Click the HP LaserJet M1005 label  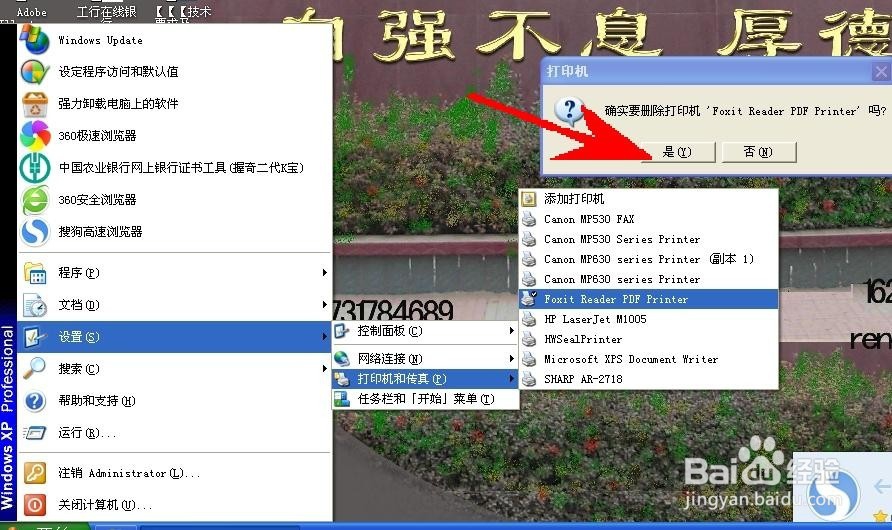click(595, 319)
